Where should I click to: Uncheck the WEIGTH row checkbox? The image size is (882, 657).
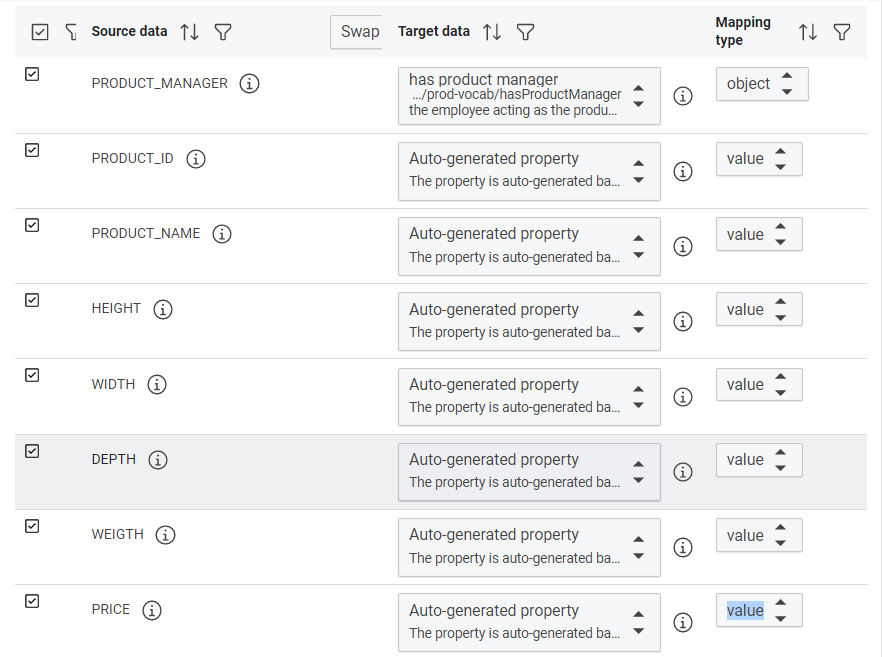point(32,526)
